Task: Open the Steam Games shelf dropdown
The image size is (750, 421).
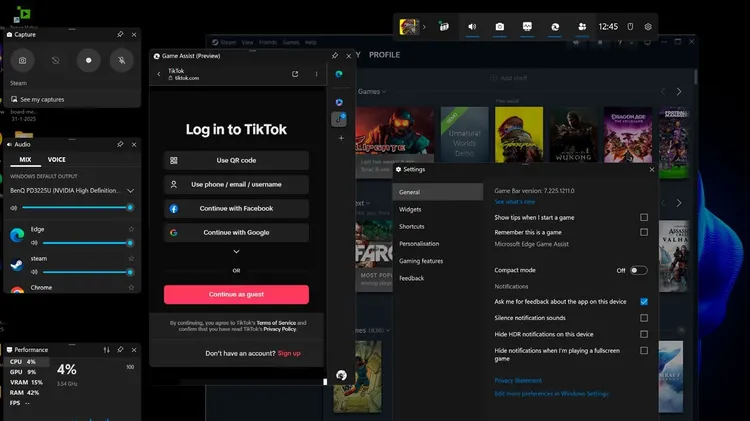Action: click(372, 91)
